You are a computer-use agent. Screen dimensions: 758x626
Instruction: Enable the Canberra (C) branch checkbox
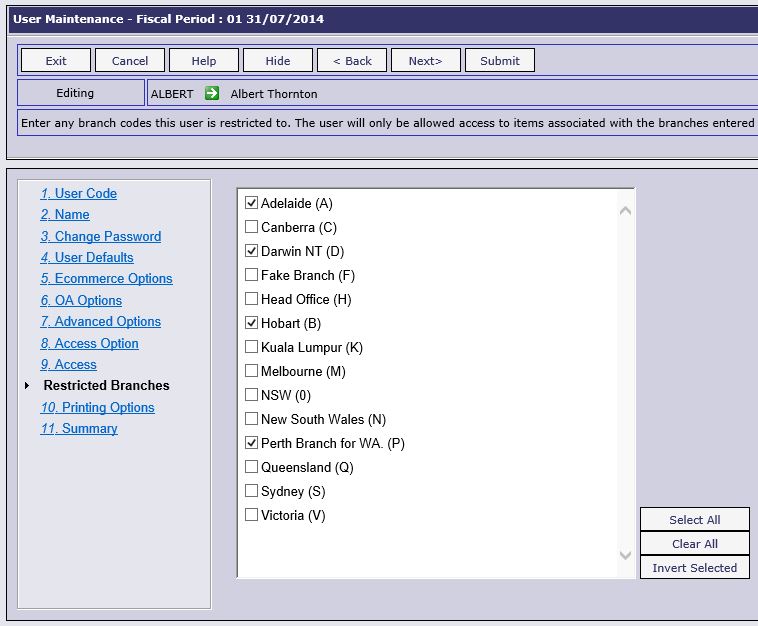pyautogui.click(x=252, y=227)
